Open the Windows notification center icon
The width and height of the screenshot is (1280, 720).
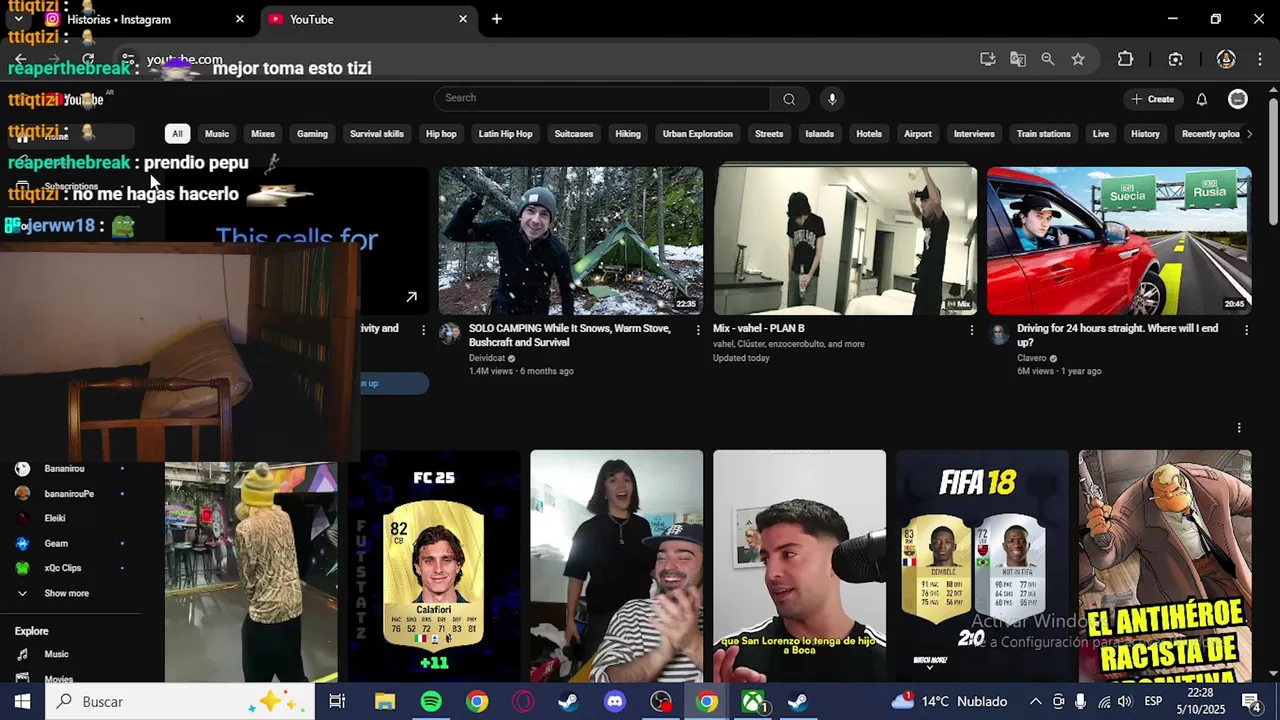1250,702
